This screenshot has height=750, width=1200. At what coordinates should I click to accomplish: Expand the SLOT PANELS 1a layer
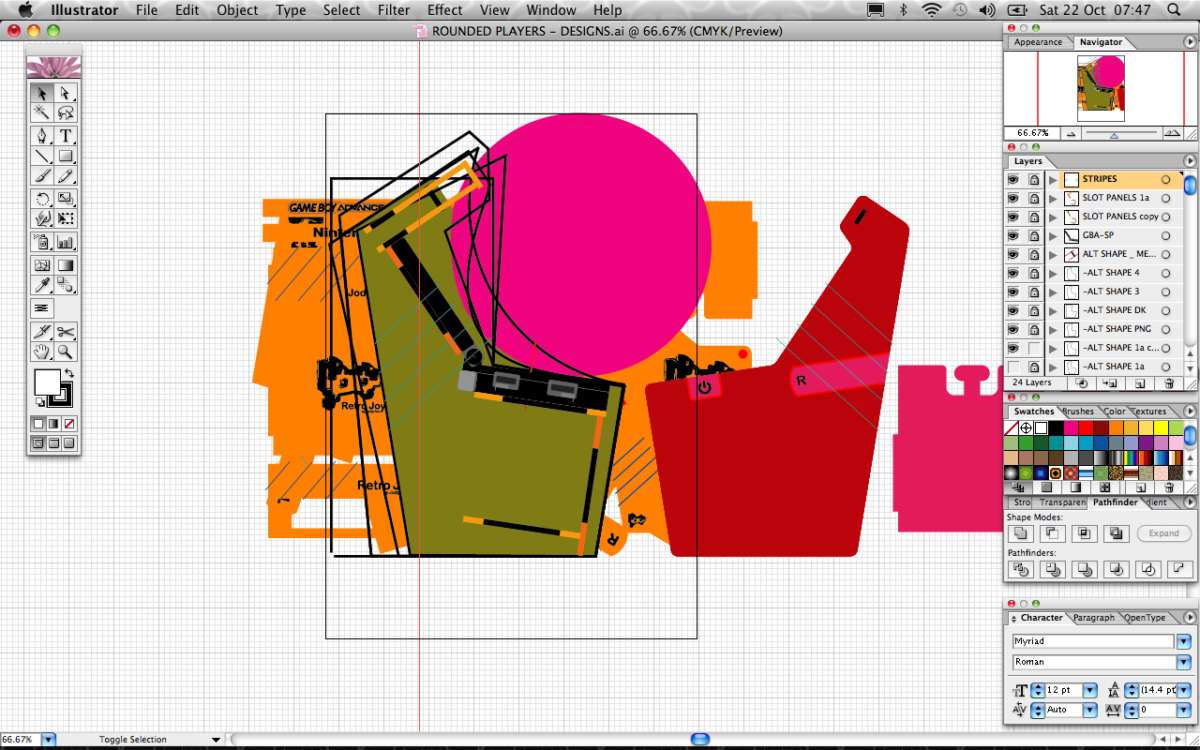click(x=1053, y=199)
